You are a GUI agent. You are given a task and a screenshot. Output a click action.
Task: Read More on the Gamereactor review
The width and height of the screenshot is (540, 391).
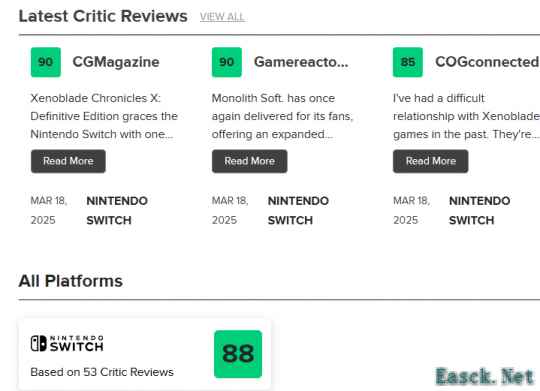pyautogui.click(x=250, y=161)
